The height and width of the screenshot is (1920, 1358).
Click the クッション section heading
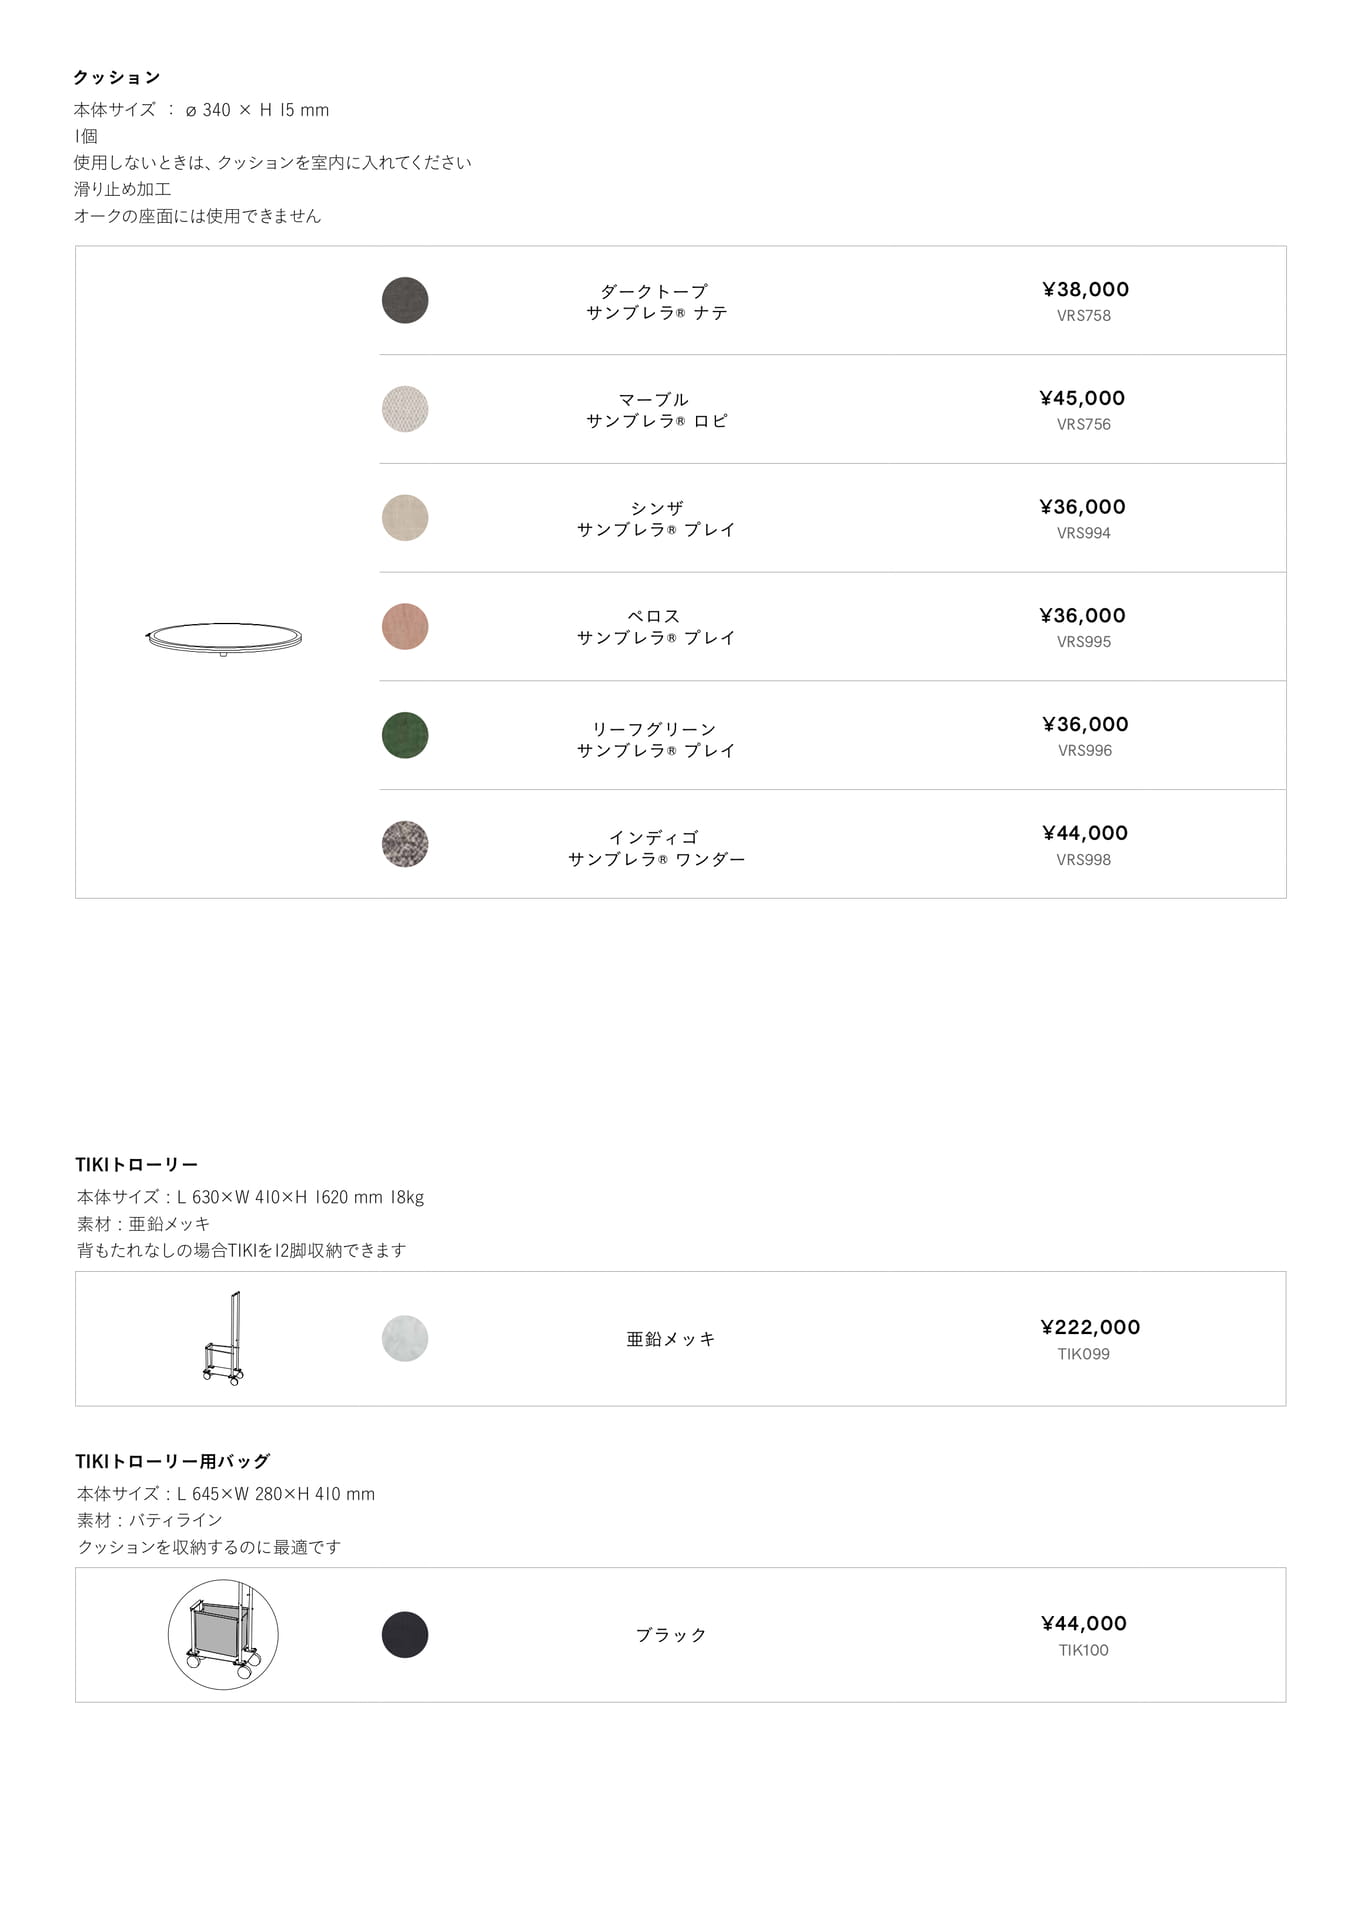(117, 77)
